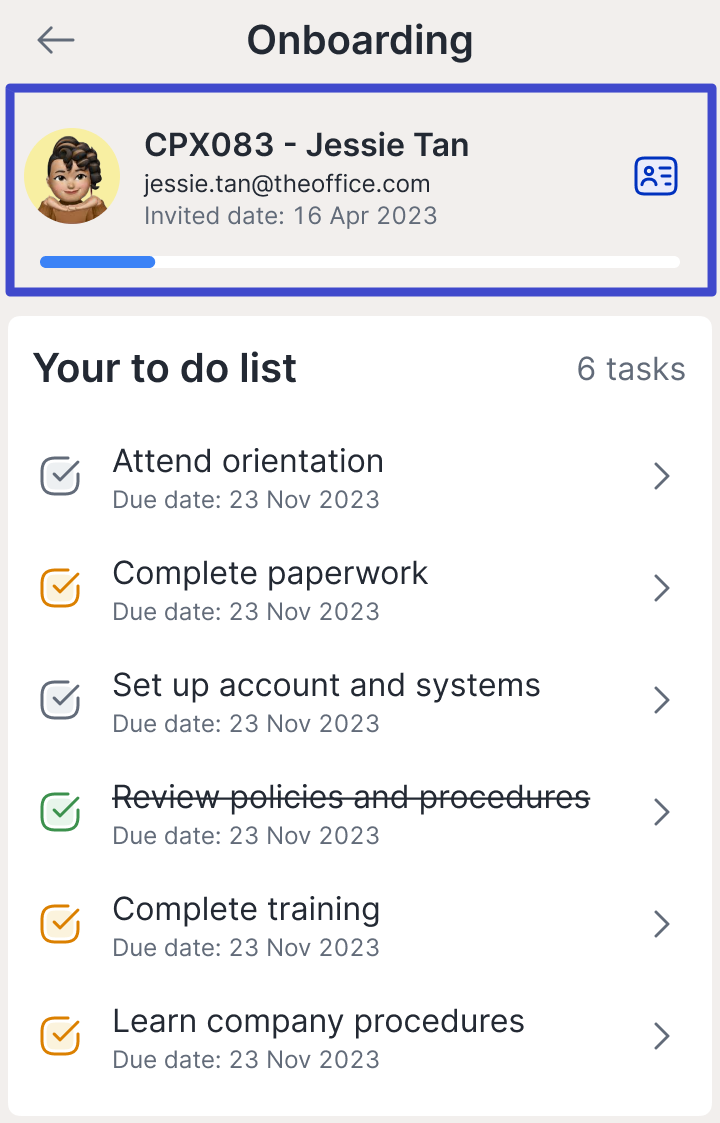Viewport: 720px width, 1123px height.
Task: Check the Attend orientation checkbox
Action: 60,476
